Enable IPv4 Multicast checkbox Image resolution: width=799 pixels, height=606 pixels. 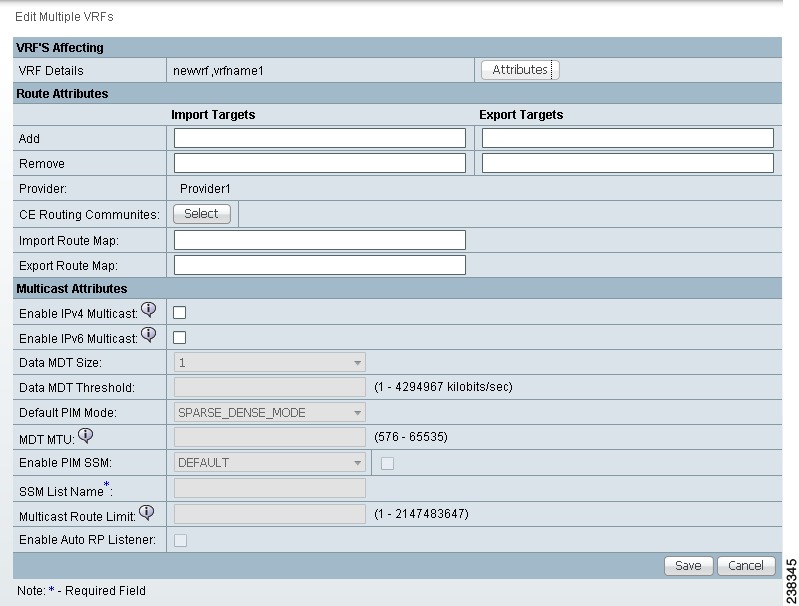179,312
